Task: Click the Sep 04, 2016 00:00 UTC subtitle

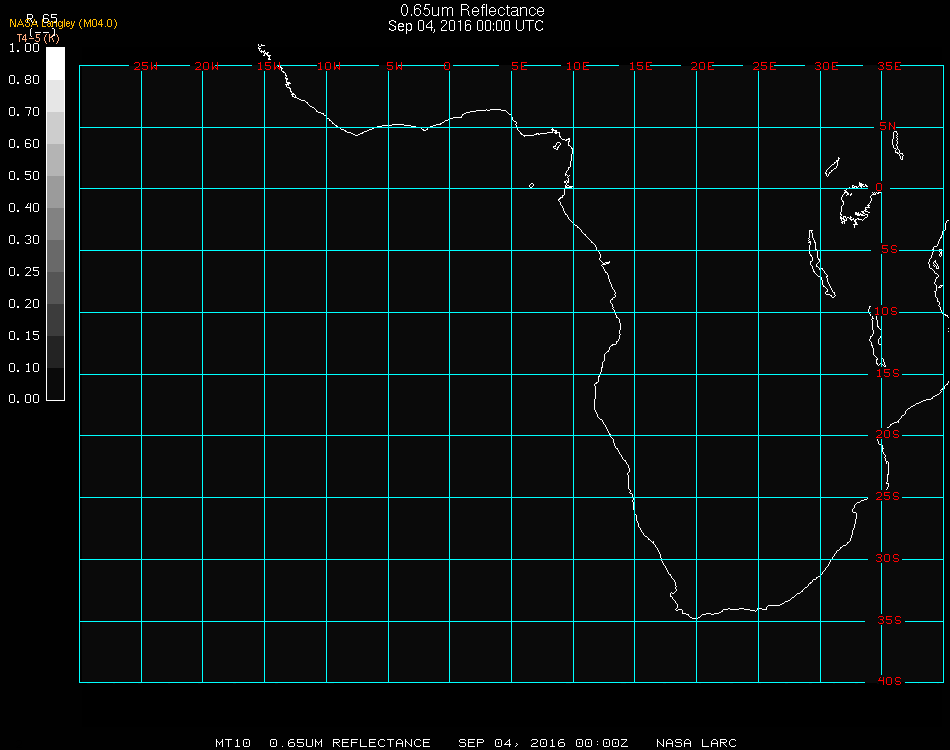Action: 466,26
